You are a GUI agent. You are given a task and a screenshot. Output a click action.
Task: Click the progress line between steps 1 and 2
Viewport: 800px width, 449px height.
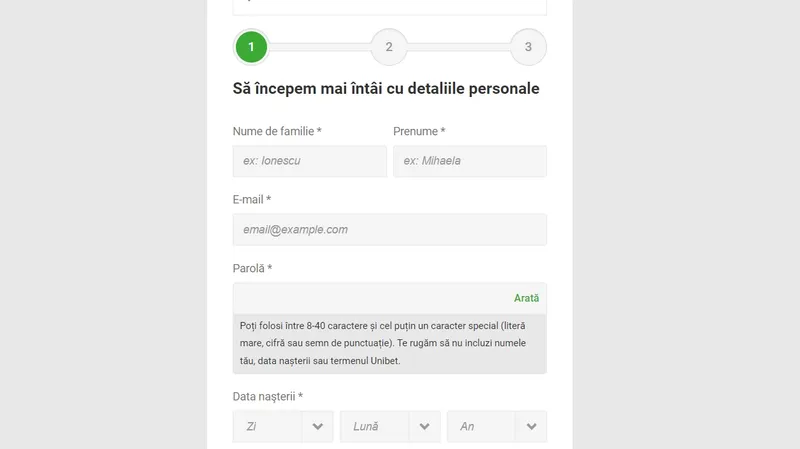tap(320, 47)
